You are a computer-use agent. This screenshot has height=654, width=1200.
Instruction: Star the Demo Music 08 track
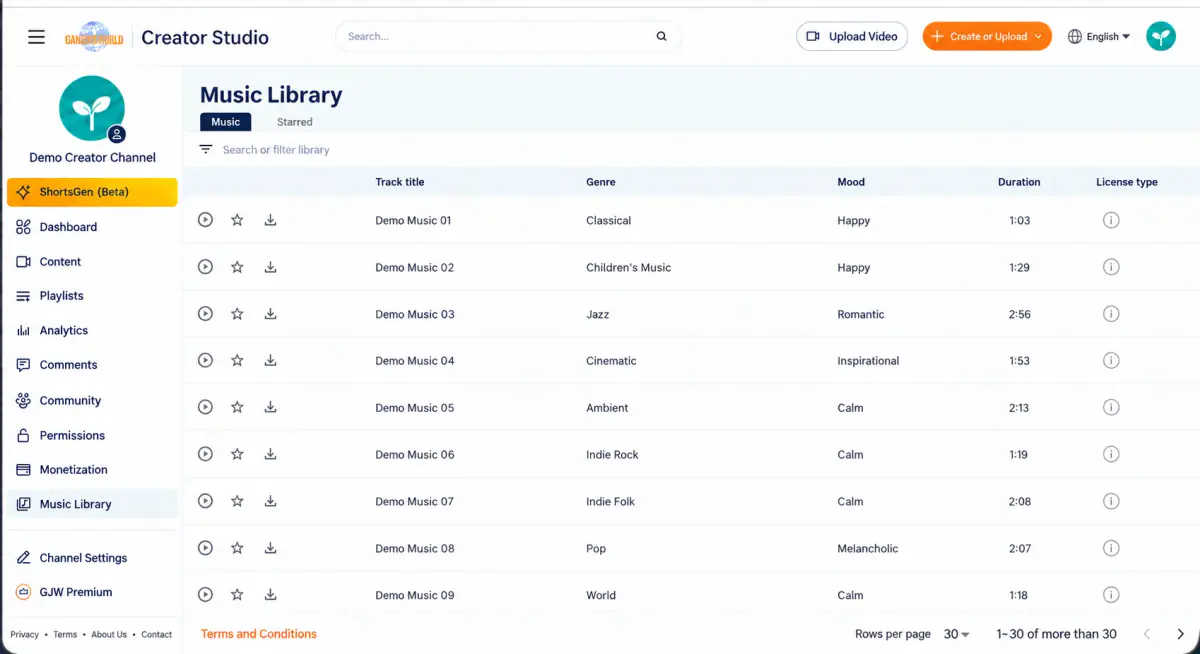tap(237, 548)
